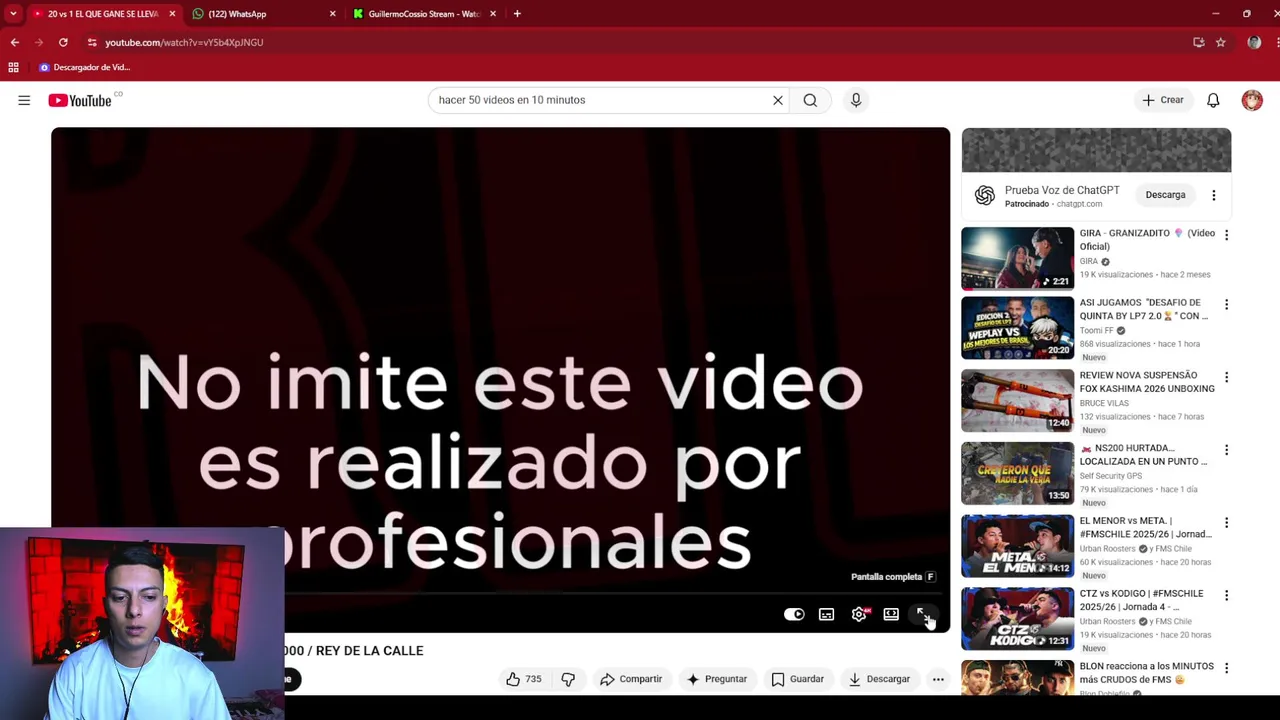Reload the page
This screenshot has height=720, width=1280.
pos(63,42)
